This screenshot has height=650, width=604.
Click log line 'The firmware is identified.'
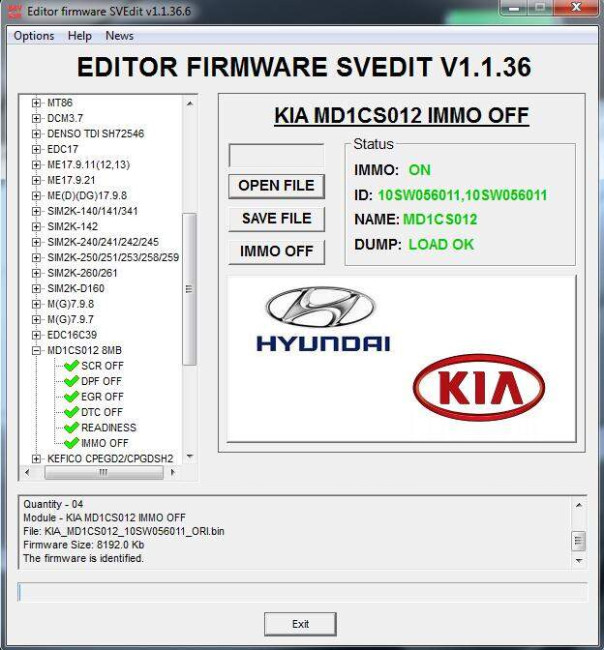click(x=83, y=558)
